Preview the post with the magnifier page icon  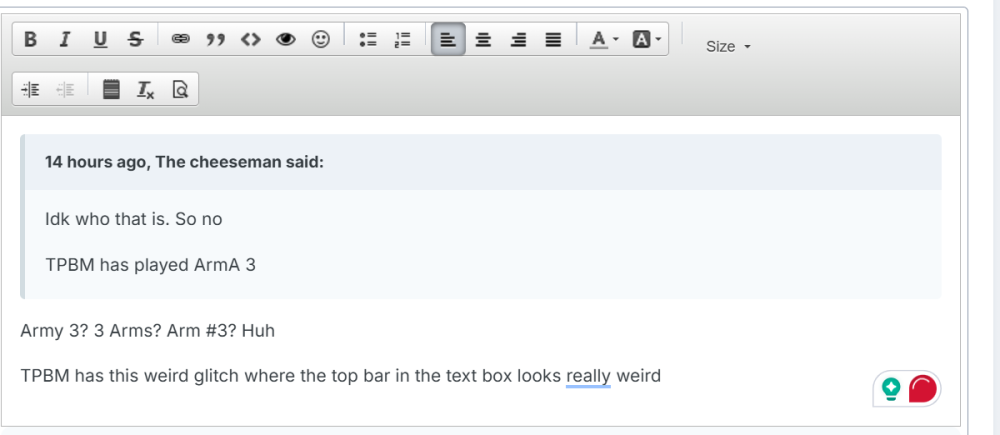pyautogui.click(x=180, y=90)
